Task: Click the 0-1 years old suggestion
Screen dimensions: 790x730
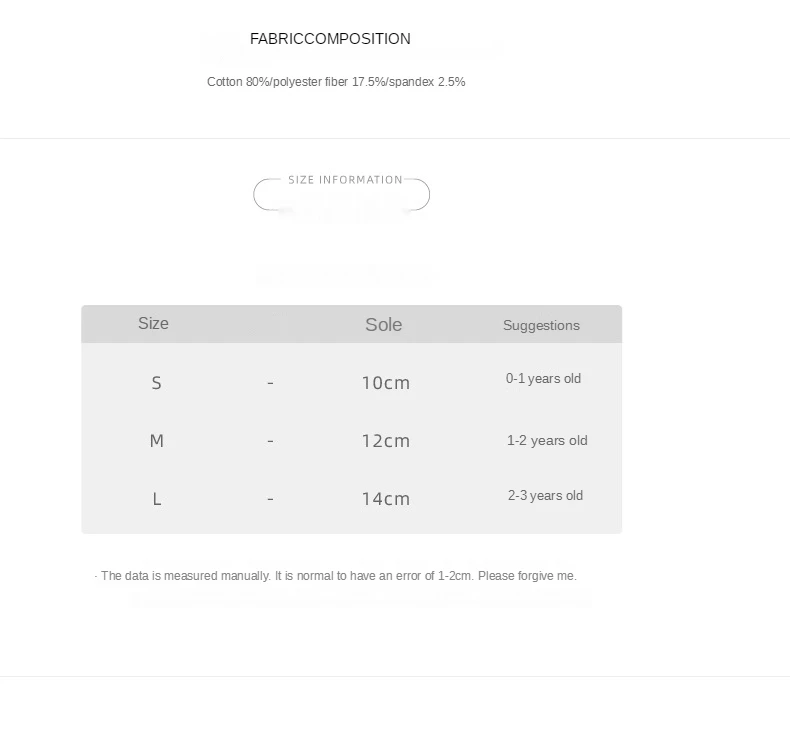Action: pos(543,378)
